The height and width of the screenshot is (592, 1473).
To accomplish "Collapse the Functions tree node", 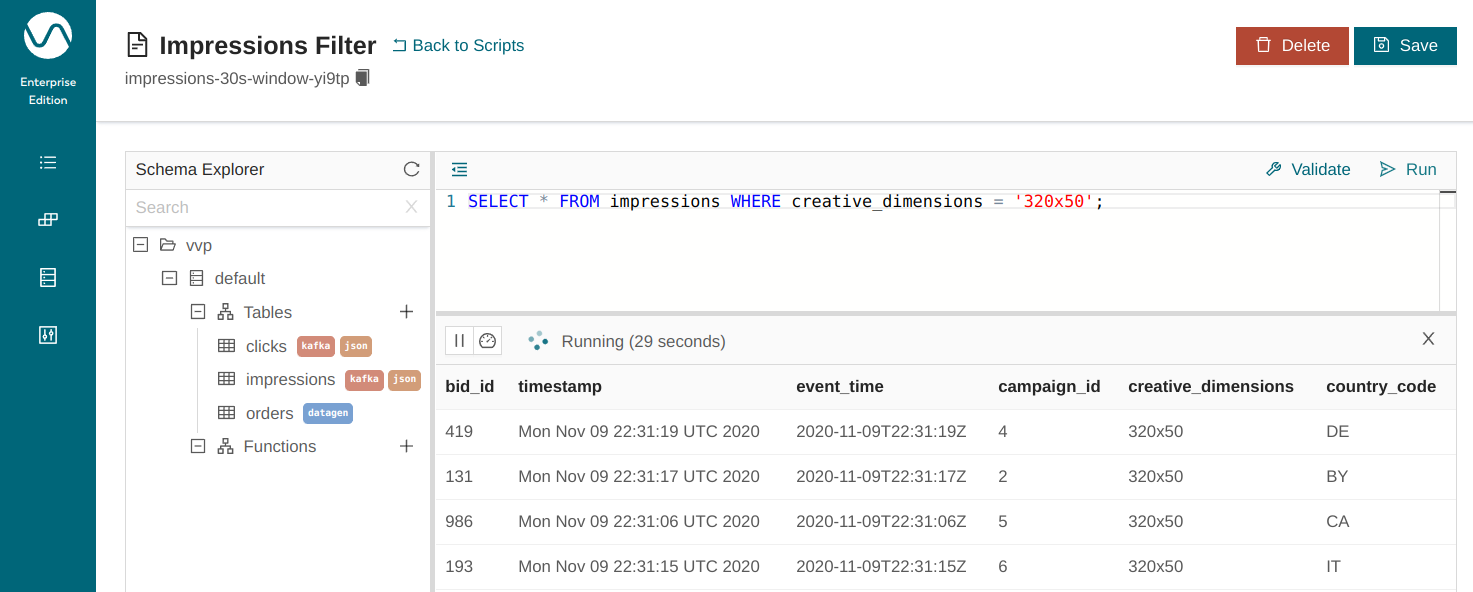I will pyautogui.click(x=198, y=446).
